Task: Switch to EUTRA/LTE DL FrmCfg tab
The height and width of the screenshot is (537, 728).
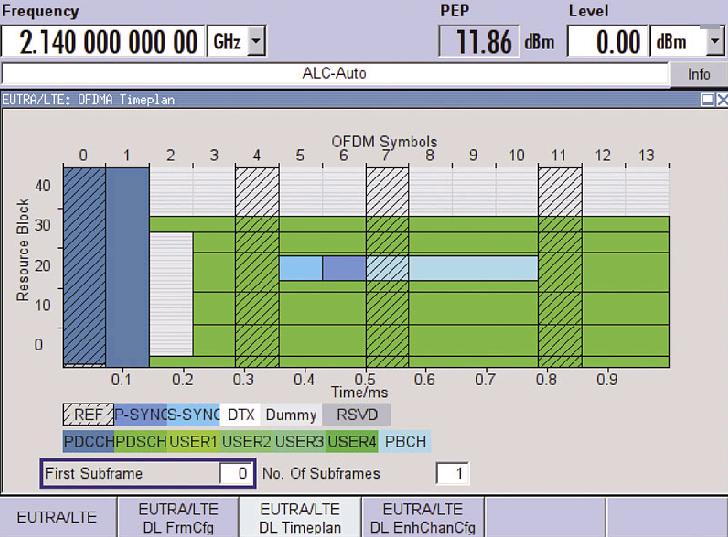Action: 178,518
